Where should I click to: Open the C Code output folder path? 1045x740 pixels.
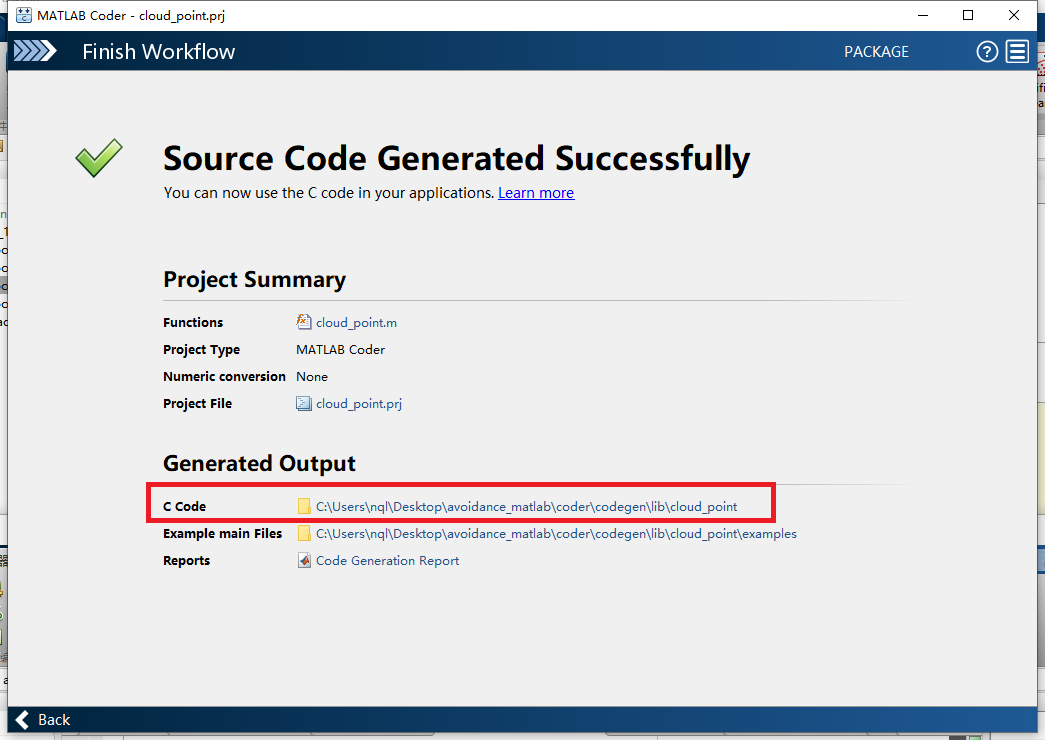526,507
